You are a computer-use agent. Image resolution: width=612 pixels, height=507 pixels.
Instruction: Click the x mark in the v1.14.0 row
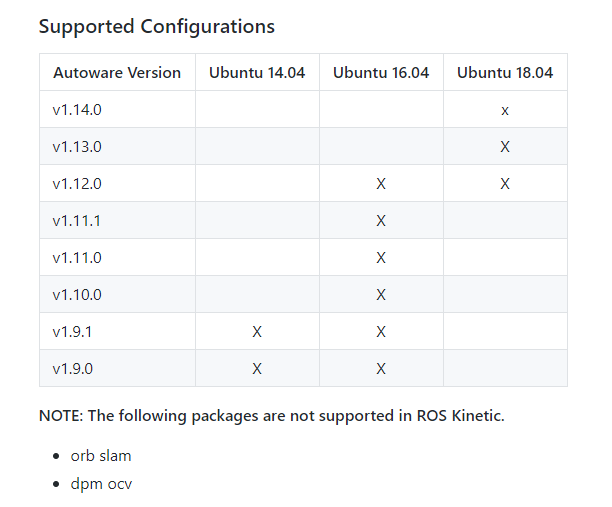coord(505,110)
